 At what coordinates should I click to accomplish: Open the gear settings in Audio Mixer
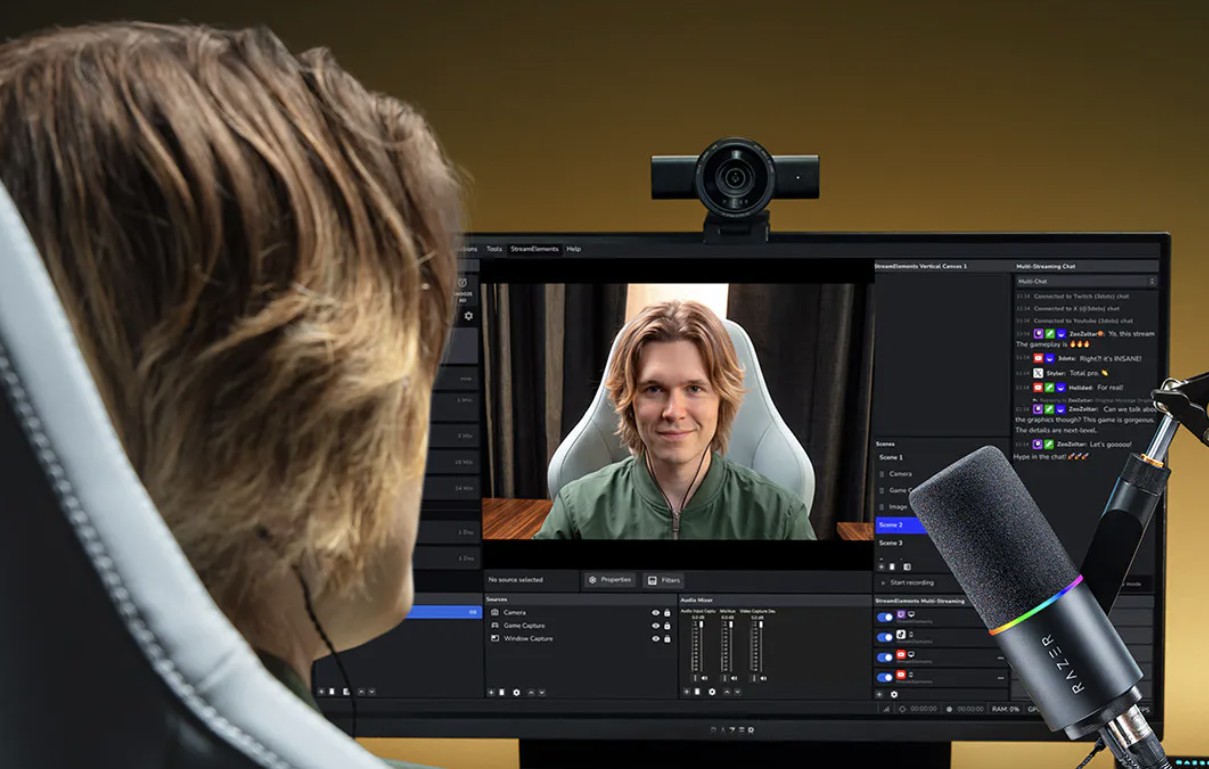click(x=711, y=691)
